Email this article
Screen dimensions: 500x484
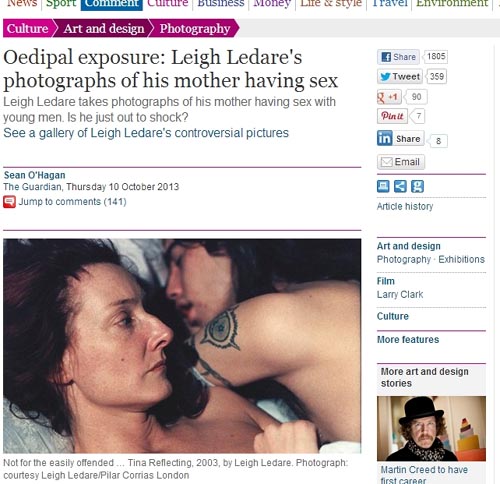[x=401, y=162]
